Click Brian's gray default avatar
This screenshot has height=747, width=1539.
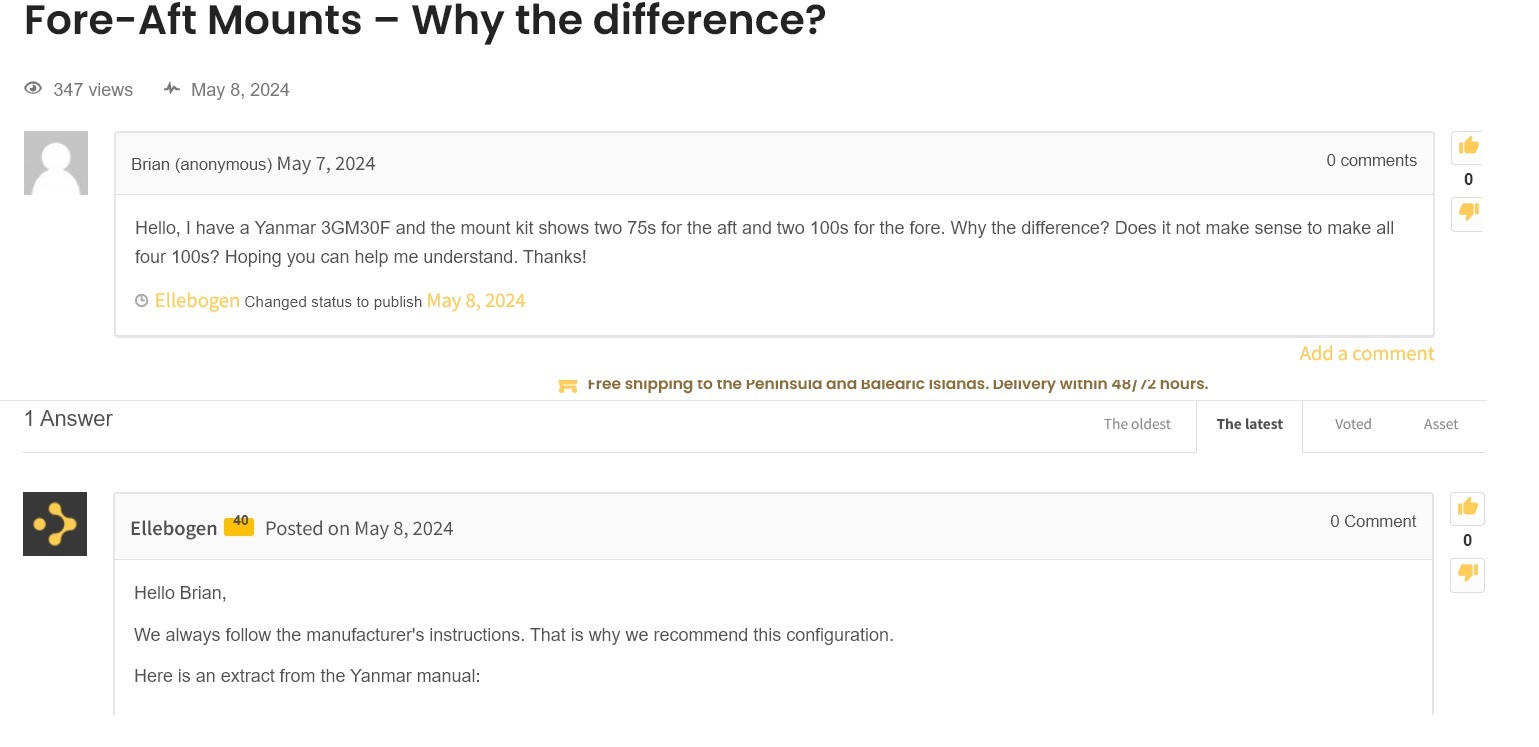tap(56, 163)
